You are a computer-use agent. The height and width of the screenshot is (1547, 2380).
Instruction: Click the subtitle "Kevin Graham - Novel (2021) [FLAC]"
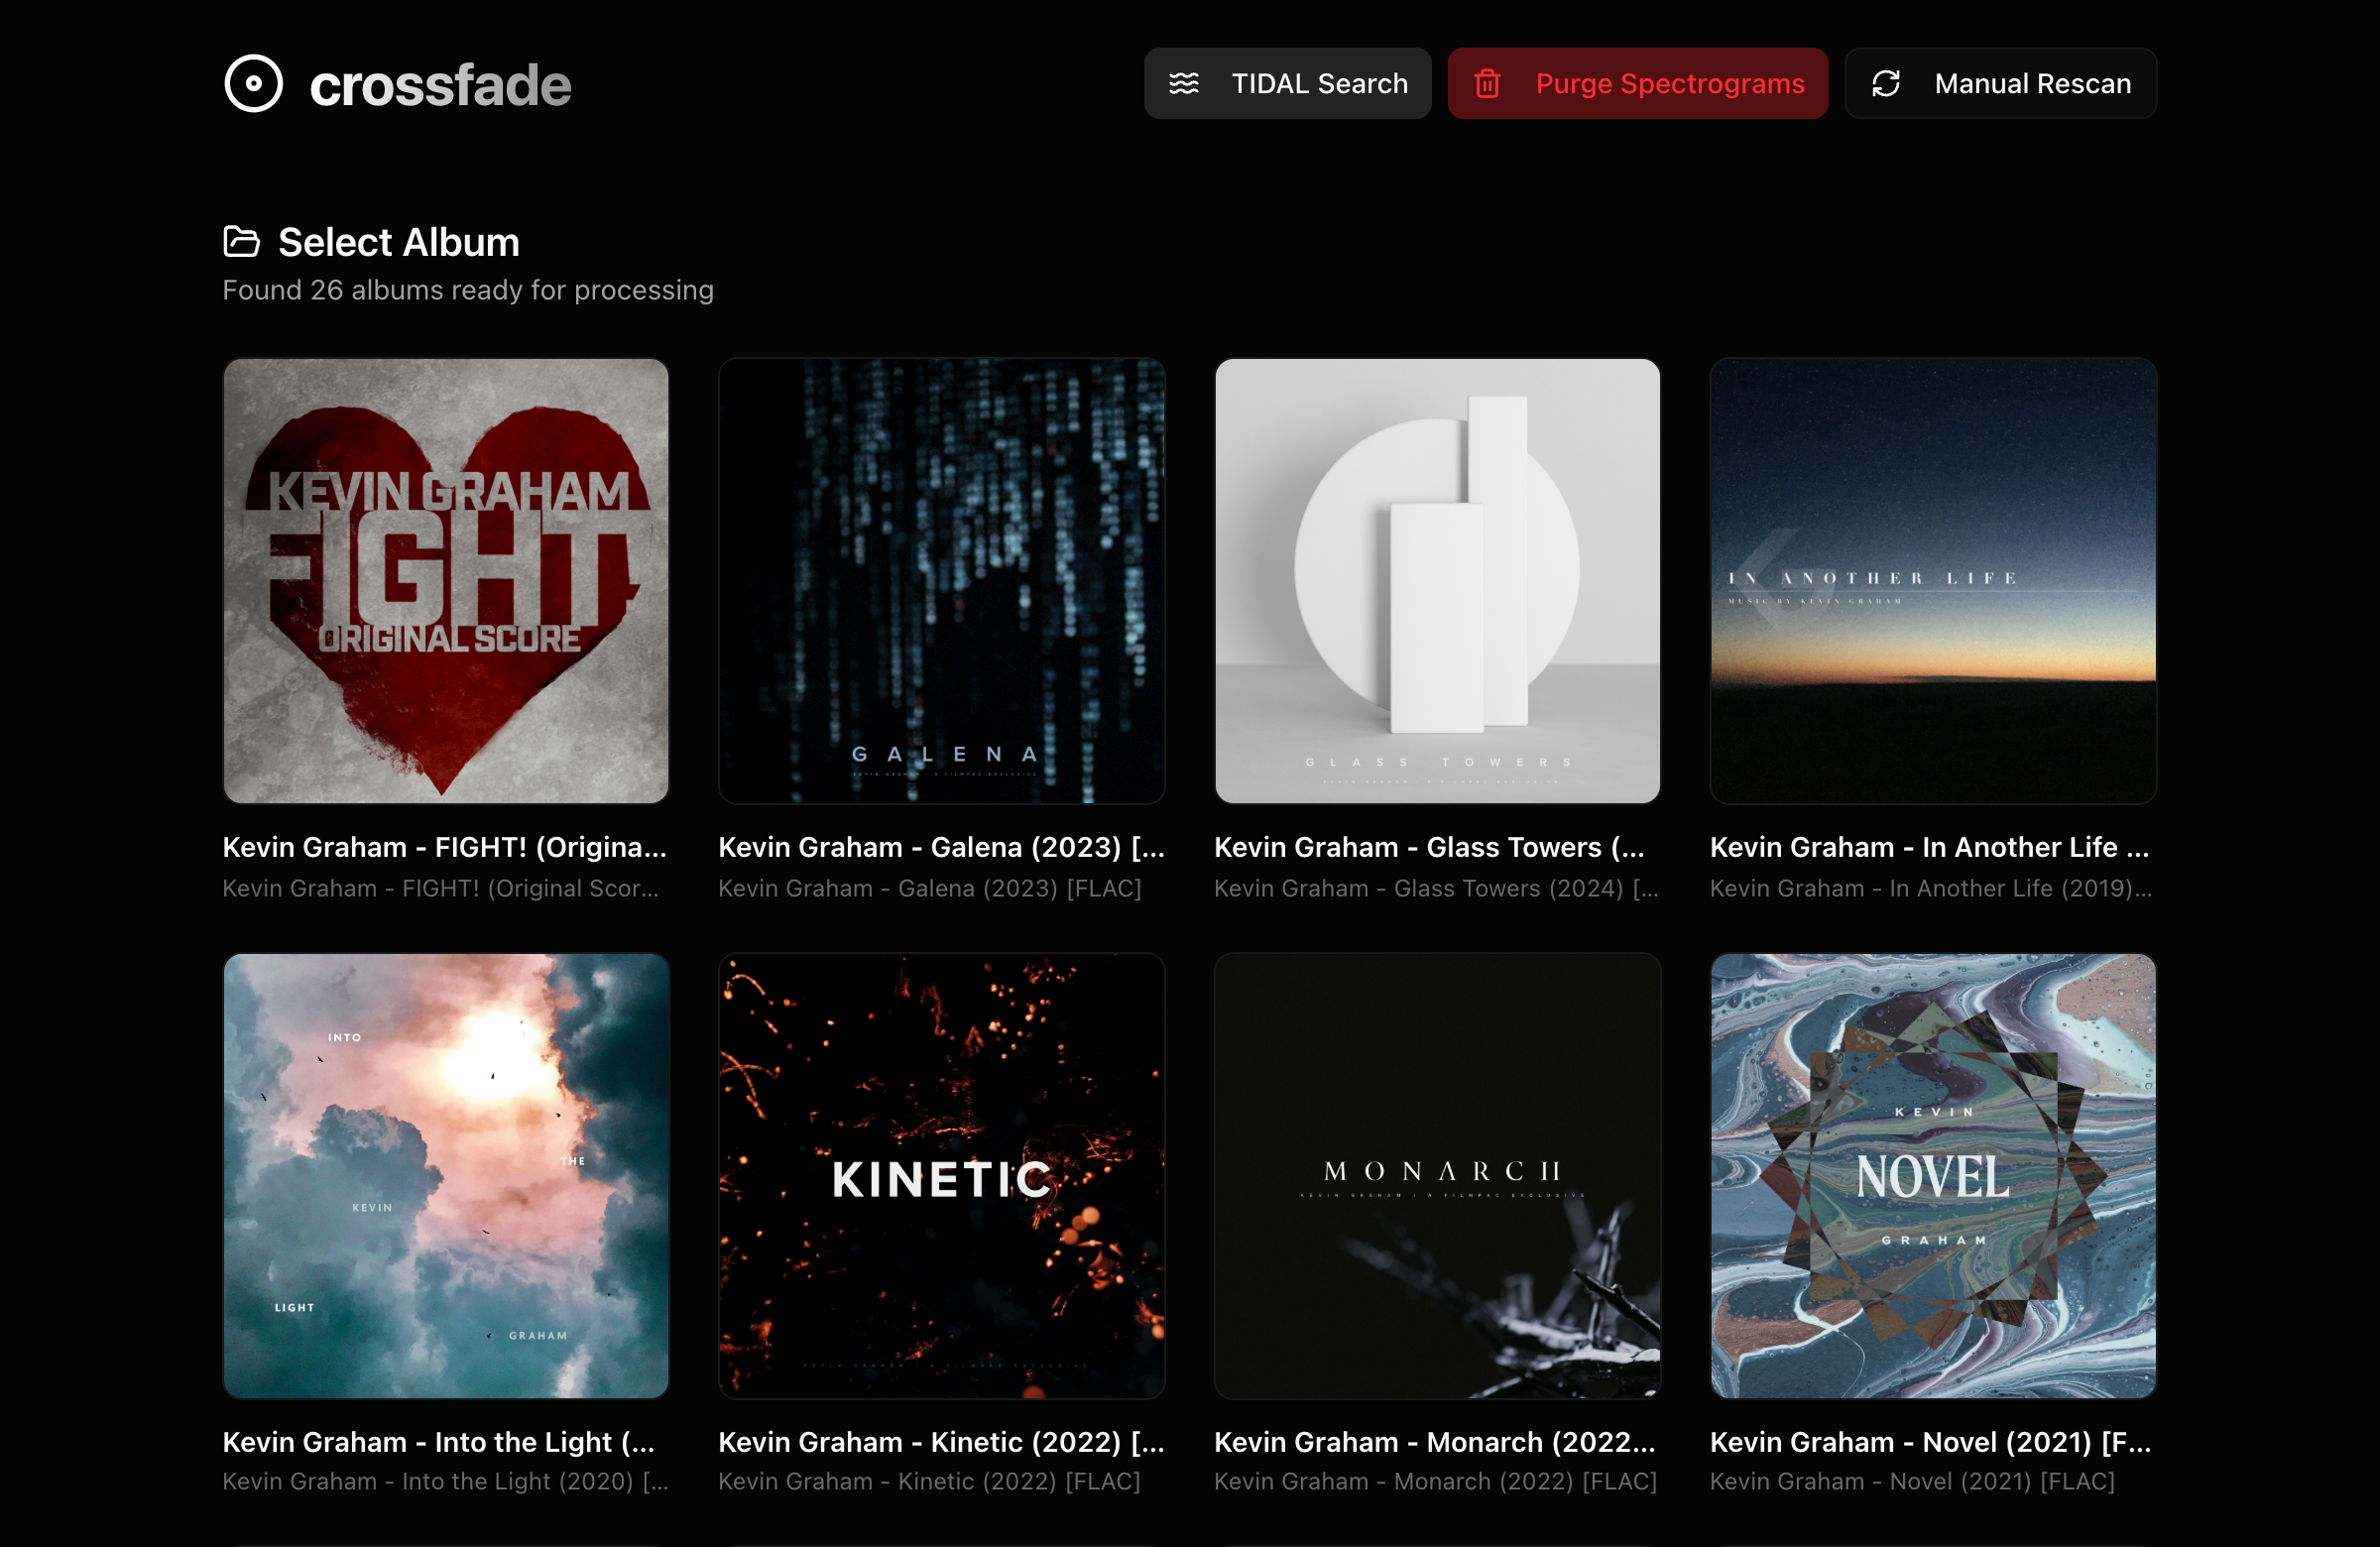[1913, 1481]
